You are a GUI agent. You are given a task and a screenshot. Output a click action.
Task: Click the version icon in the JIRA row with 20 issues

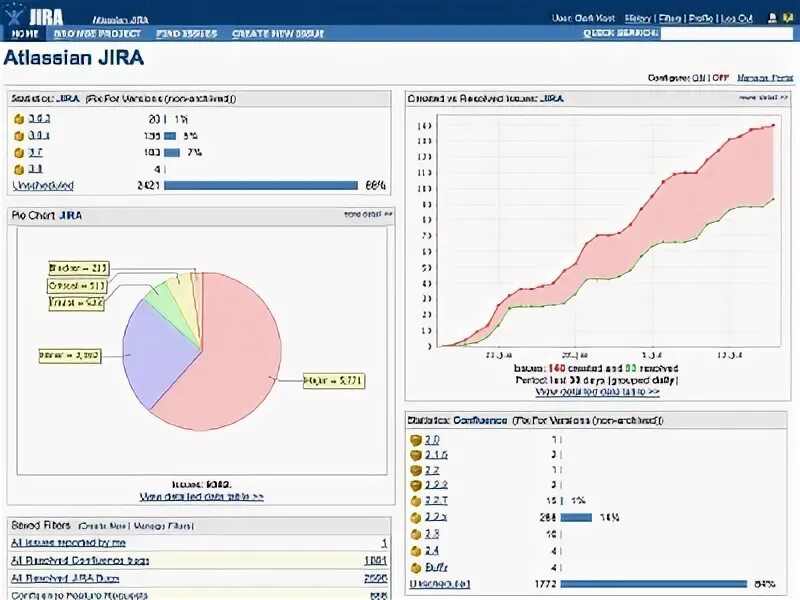tap(19, 119)
